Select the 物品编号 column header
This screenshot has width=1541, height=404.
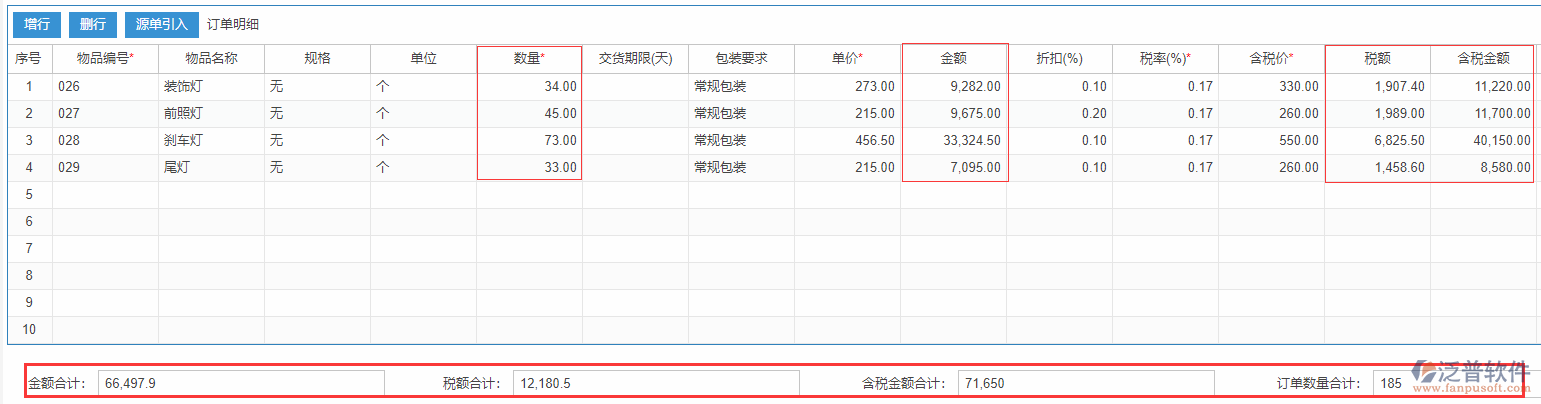[x=105, y=59]
